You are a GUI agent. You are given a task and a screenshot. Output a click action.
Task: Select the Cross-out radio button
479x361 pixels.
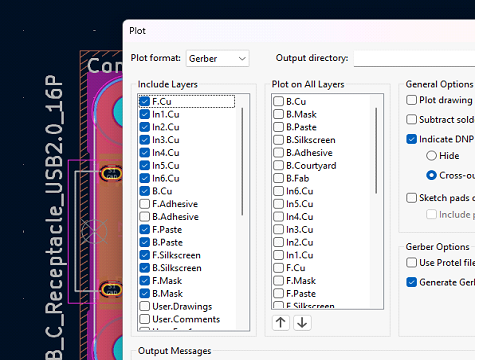point(431,175)
